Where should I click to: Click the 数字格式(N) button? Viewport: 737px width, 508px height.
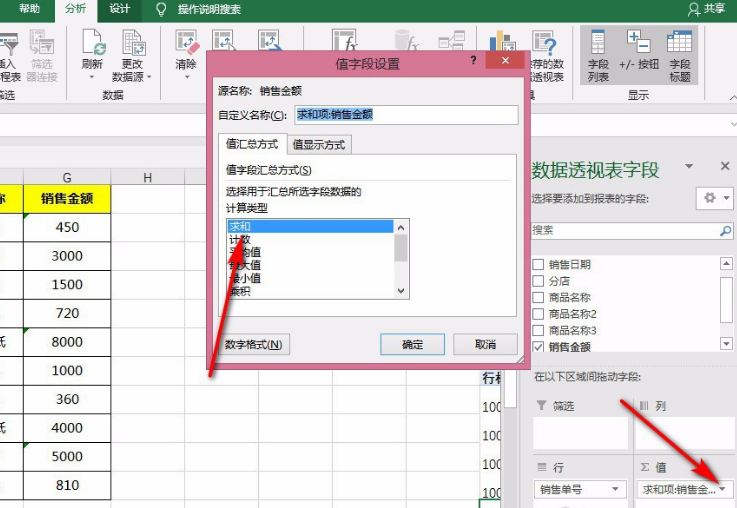click(x=254, y=344)
